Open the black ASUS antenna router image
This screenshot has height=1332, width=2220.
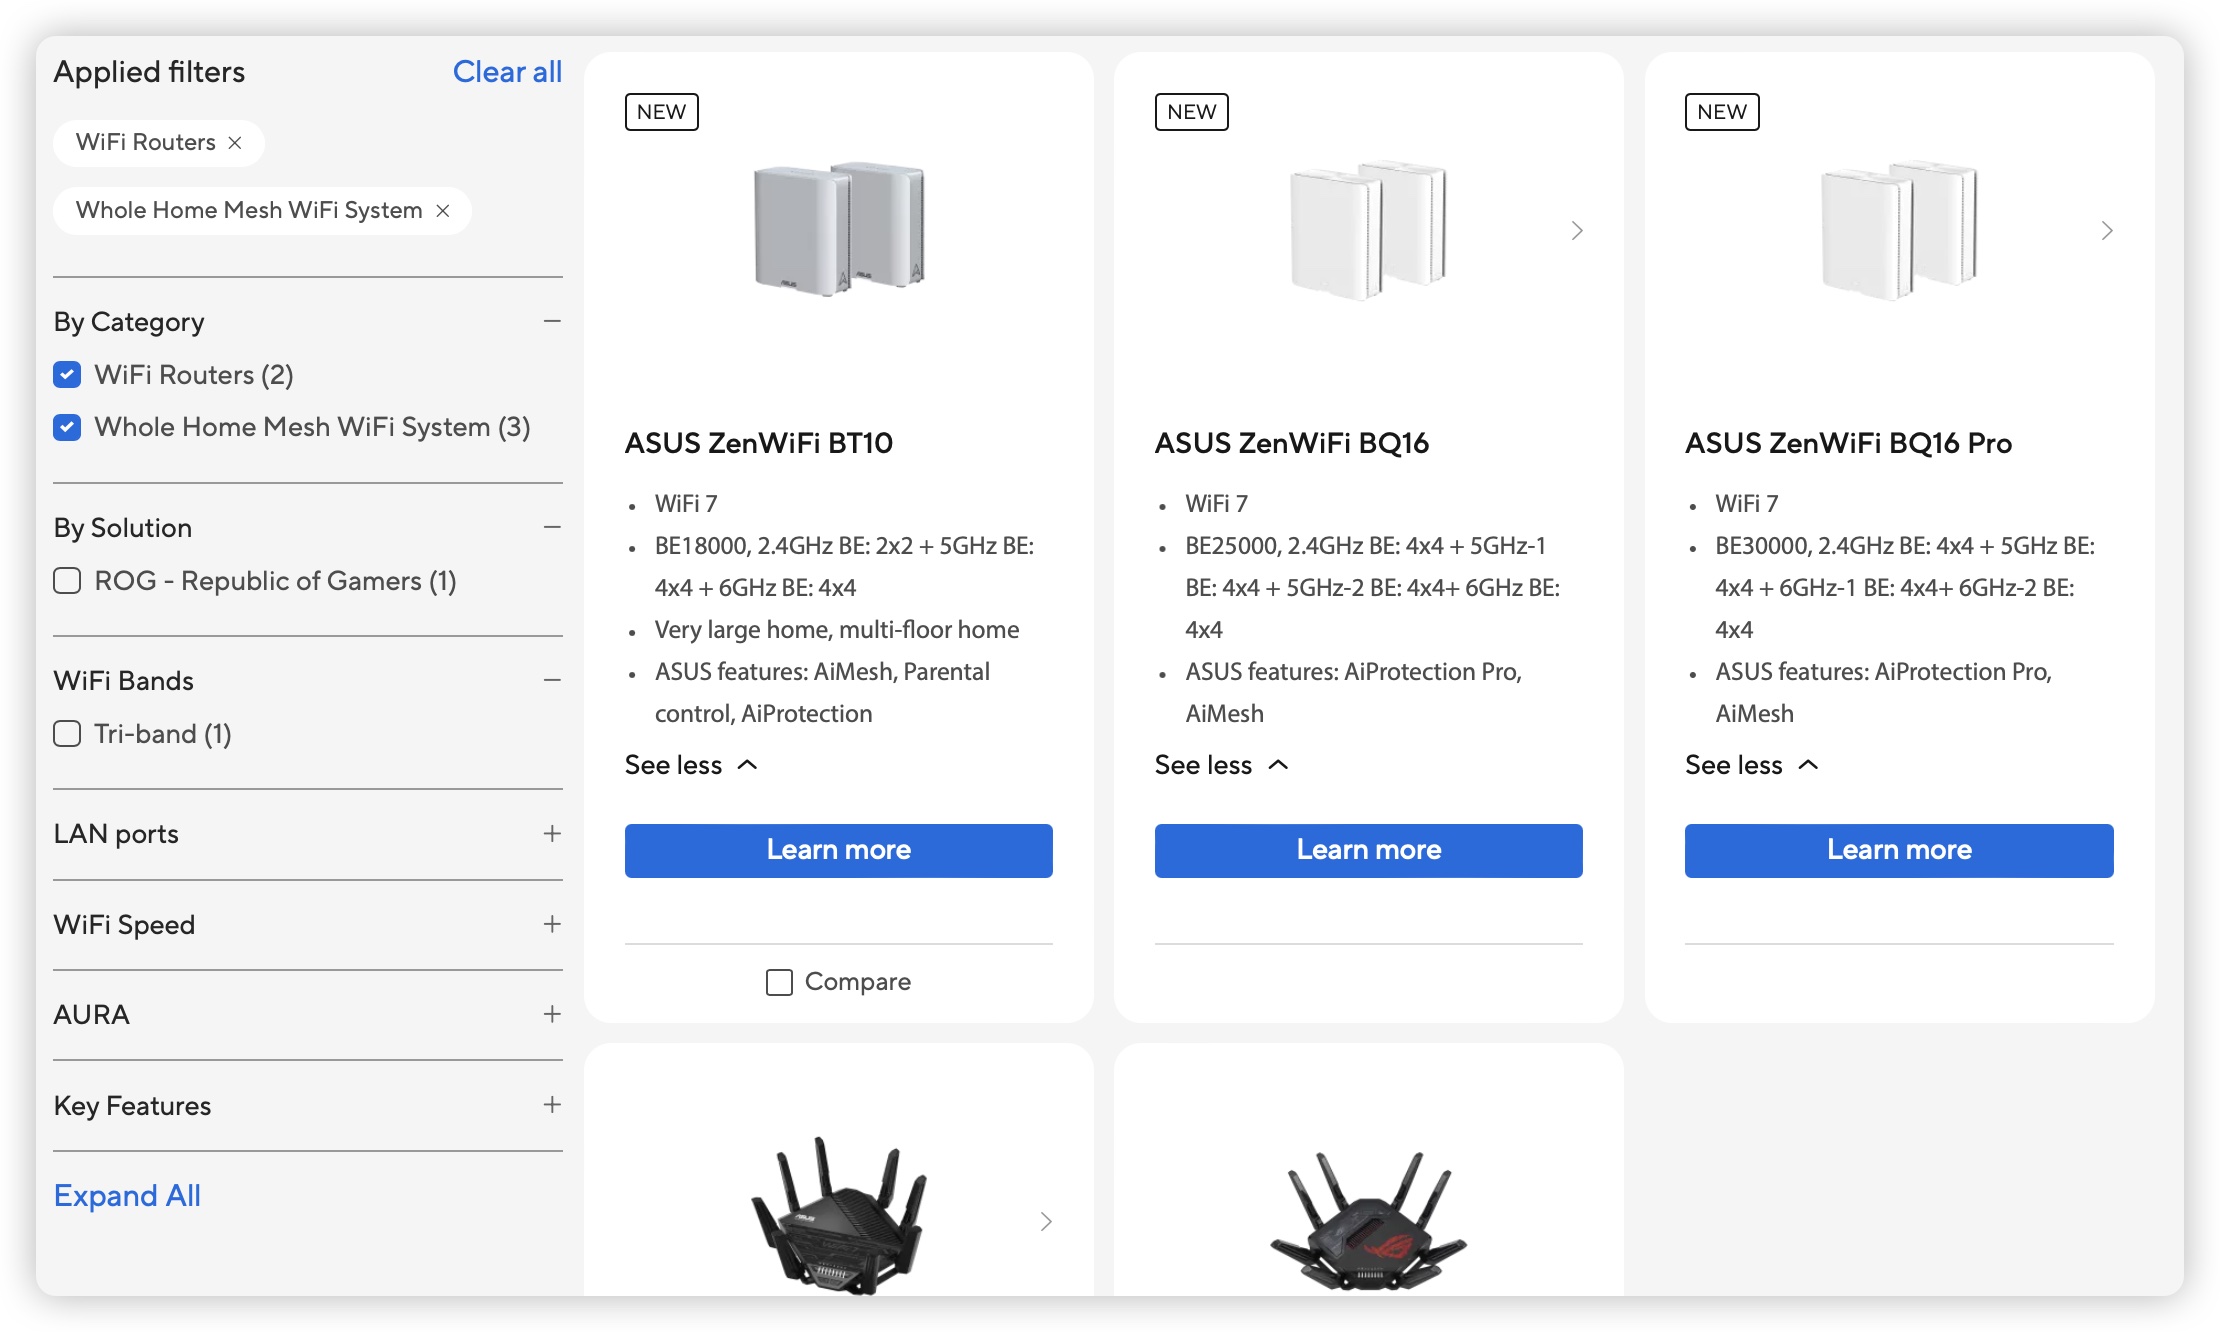839,1216
